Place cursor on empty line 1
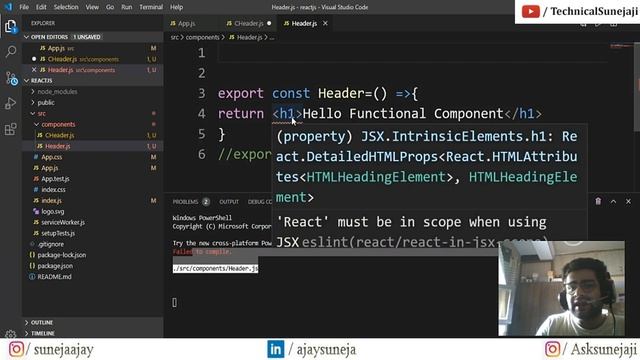Viewport: 640px width, 360px height. [412, 53]
